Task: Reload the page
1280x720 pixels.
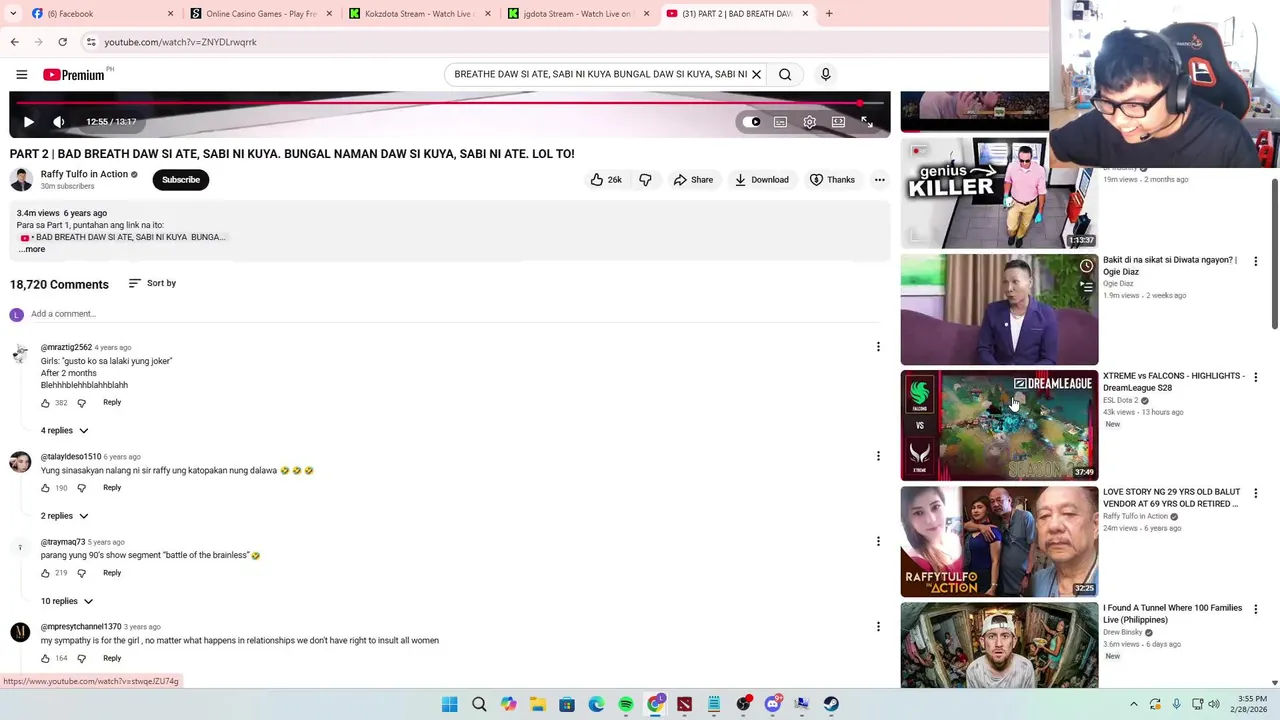Action: click(62, 42)
